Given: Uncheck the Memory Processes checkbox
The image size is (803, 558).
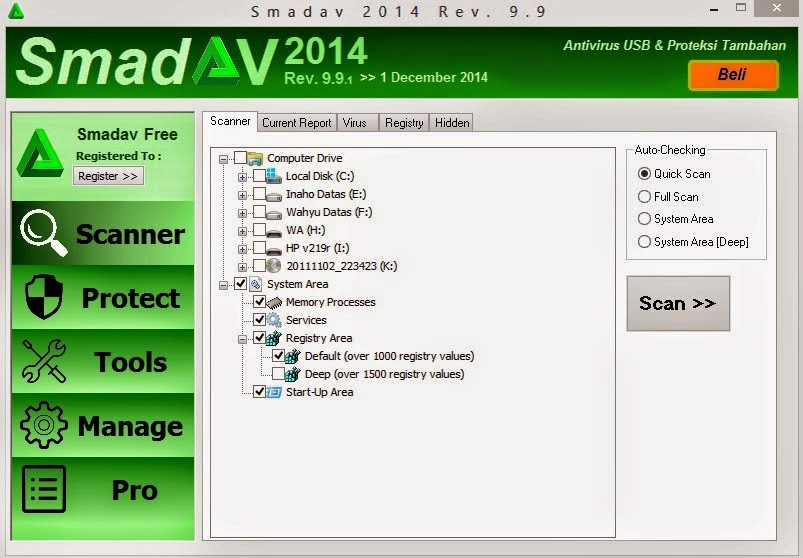Looking at the screenshot, I should click(259, 302).
